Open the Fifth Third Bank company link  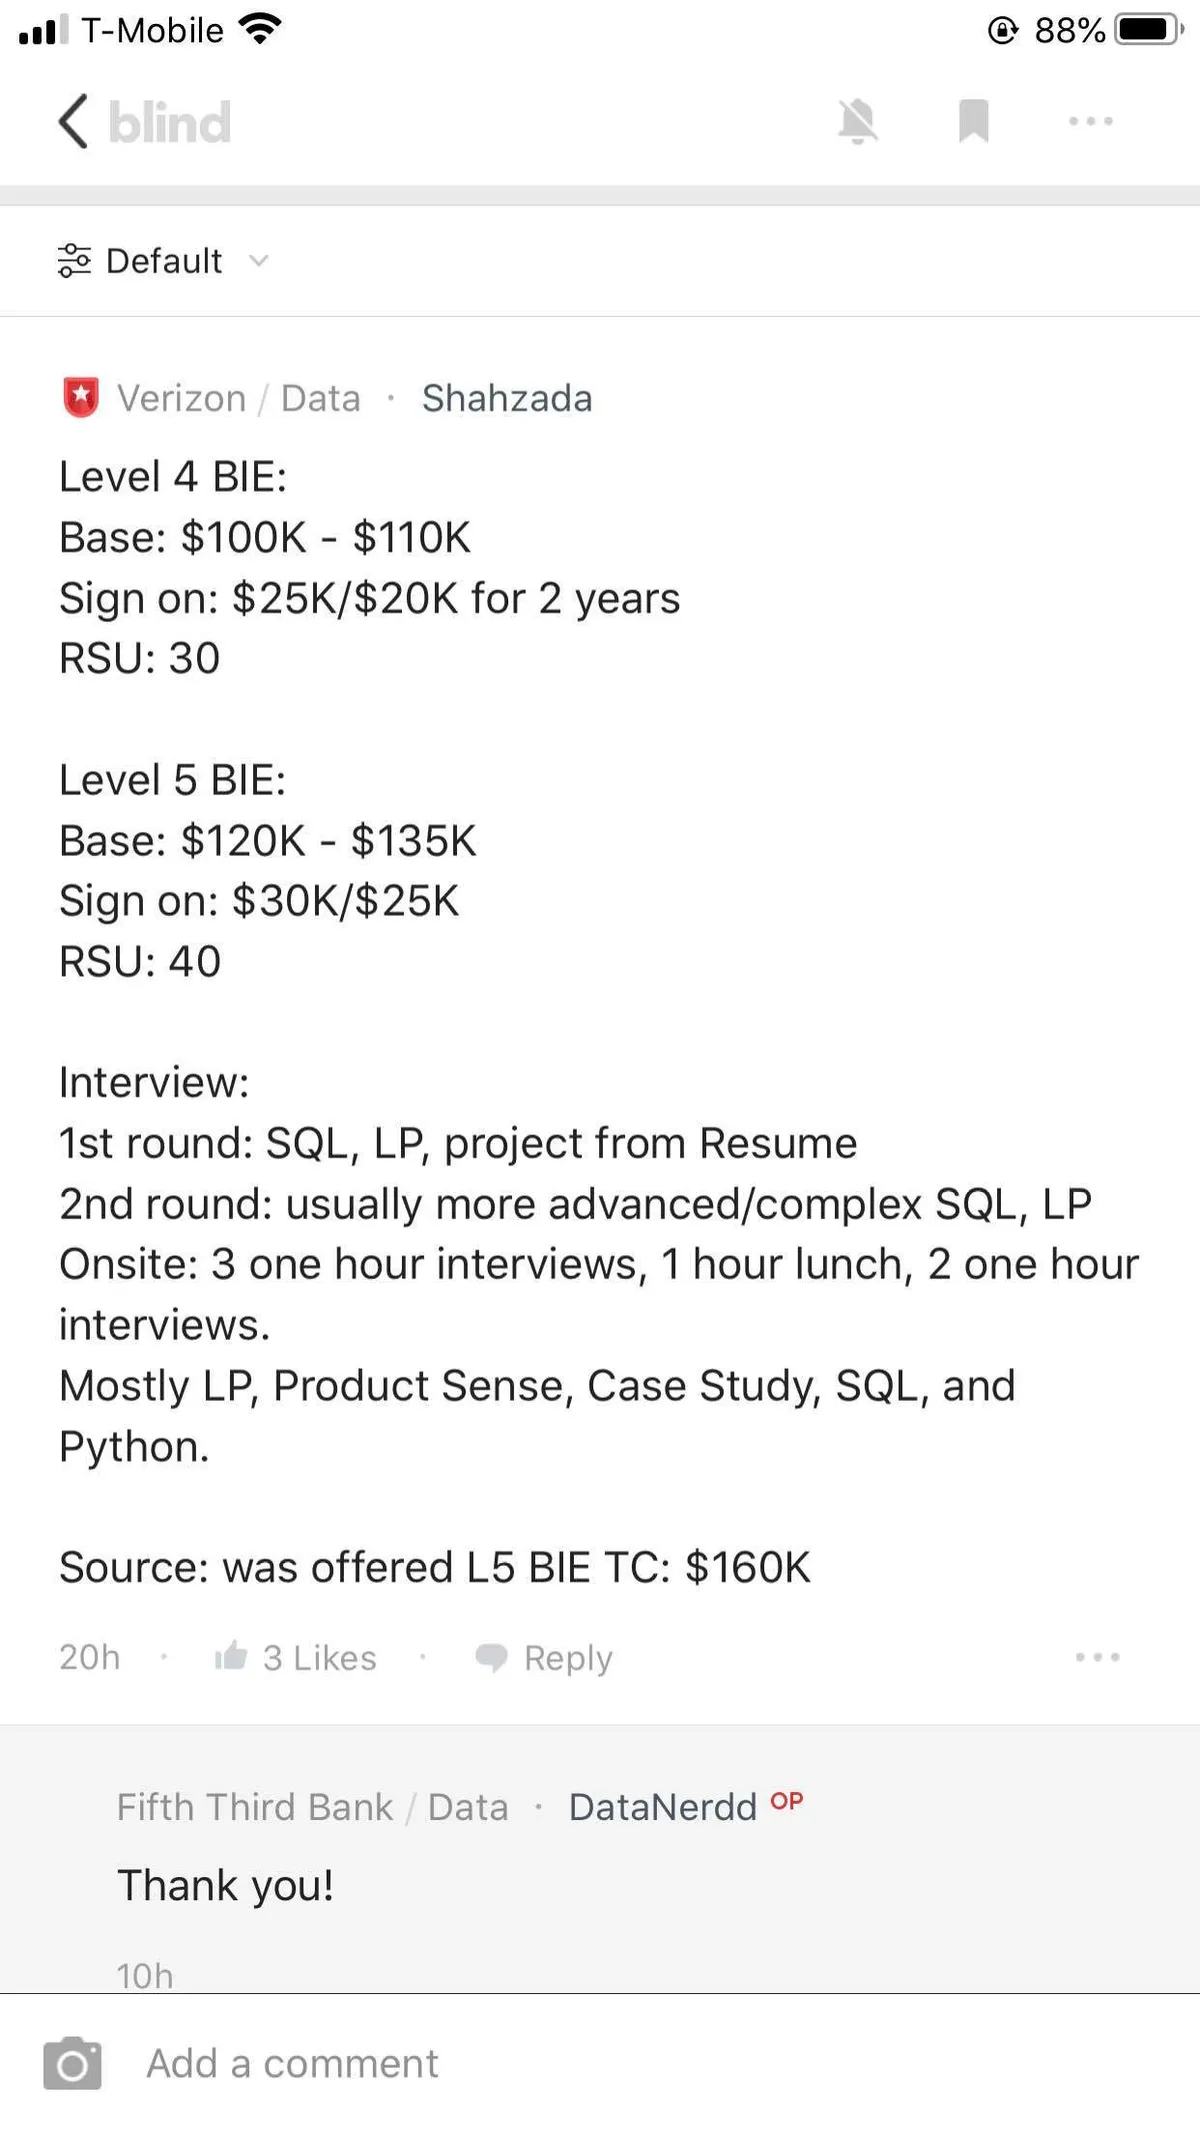click(x=255, y=1807)
